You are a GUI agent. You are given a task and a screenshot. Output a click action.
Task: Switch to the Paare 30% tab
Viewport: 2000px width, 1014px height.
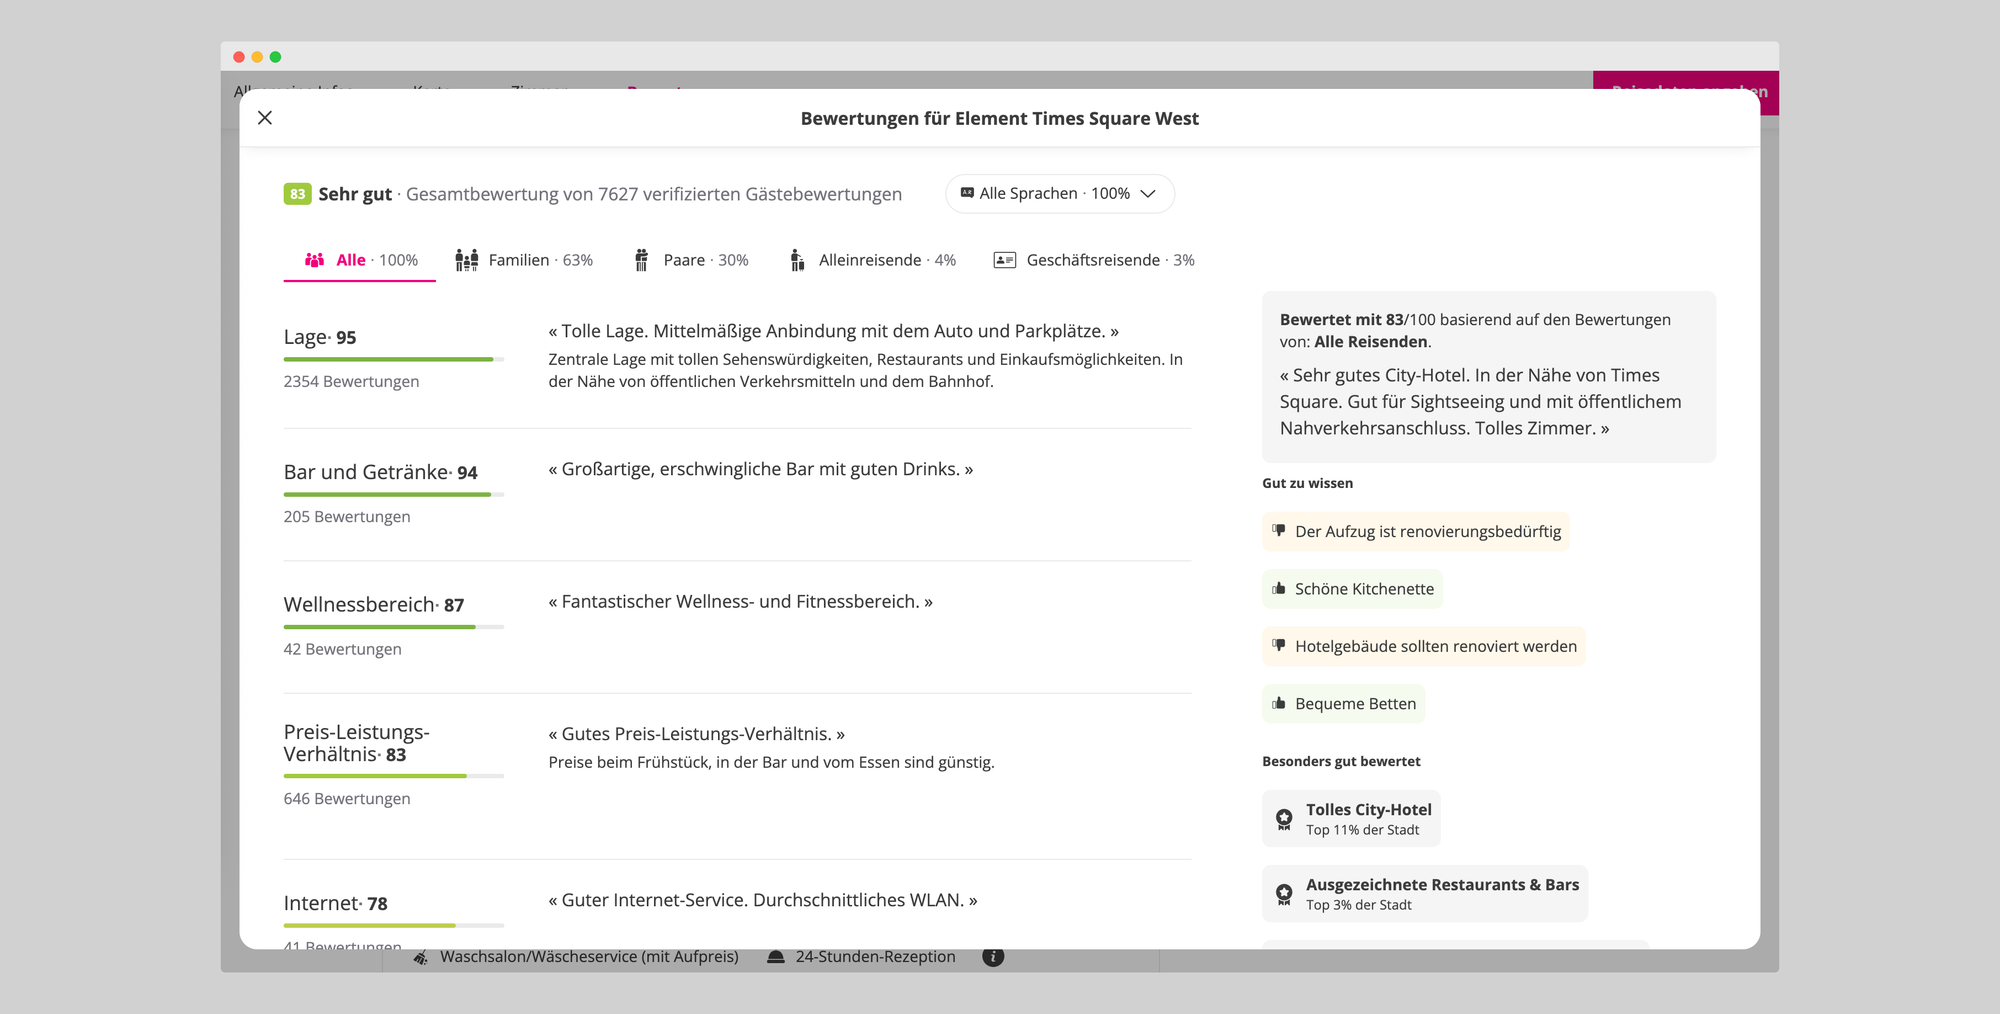(691, 260)
